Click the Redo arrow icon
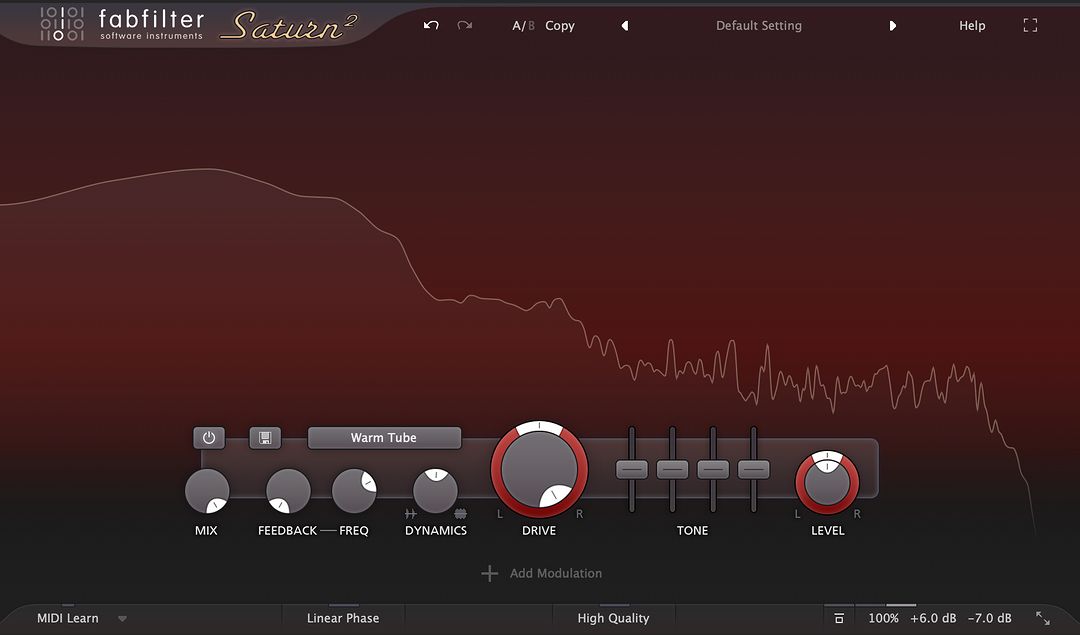This screenshot has height=635, width=1080. [464, 25]
